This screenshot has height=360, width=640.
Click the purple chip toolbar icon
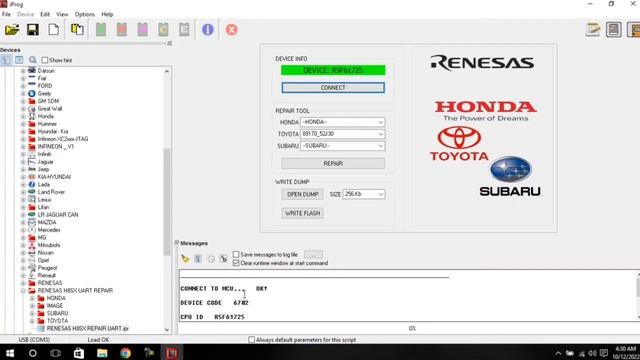click(142, 29)
